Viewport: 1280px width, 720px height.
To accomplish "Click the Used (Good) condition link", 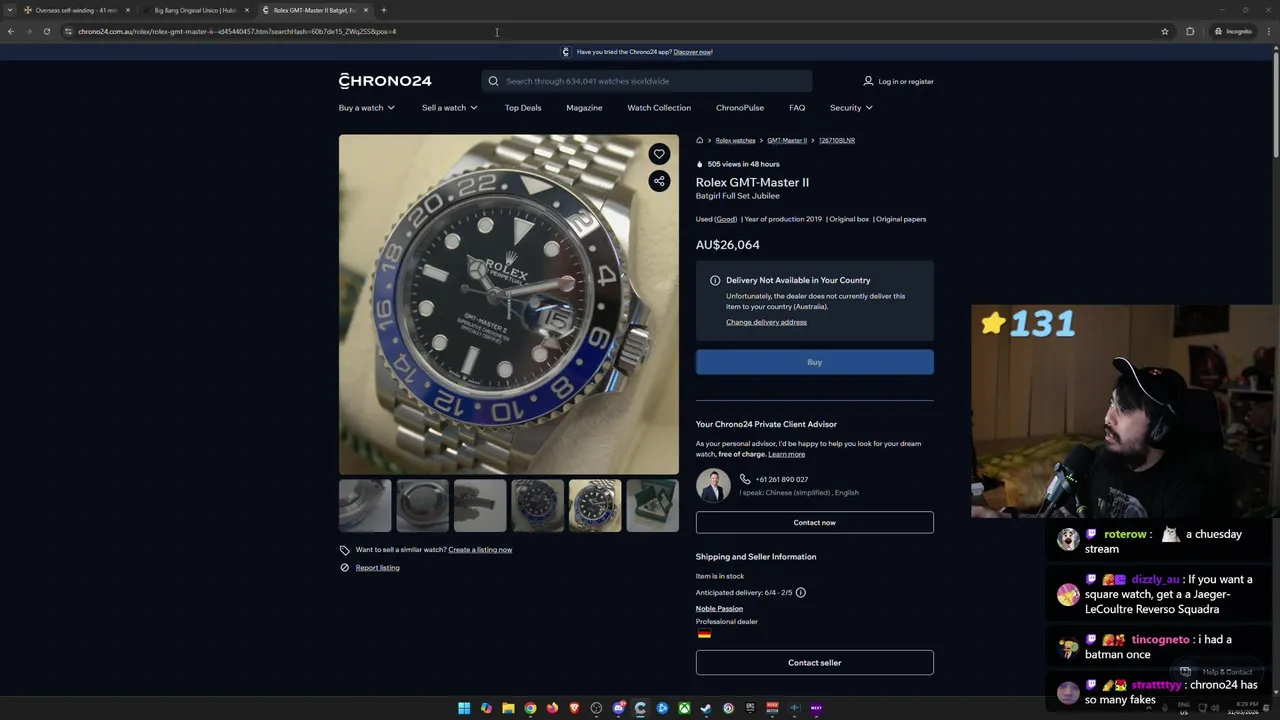I will coord(726,219).
